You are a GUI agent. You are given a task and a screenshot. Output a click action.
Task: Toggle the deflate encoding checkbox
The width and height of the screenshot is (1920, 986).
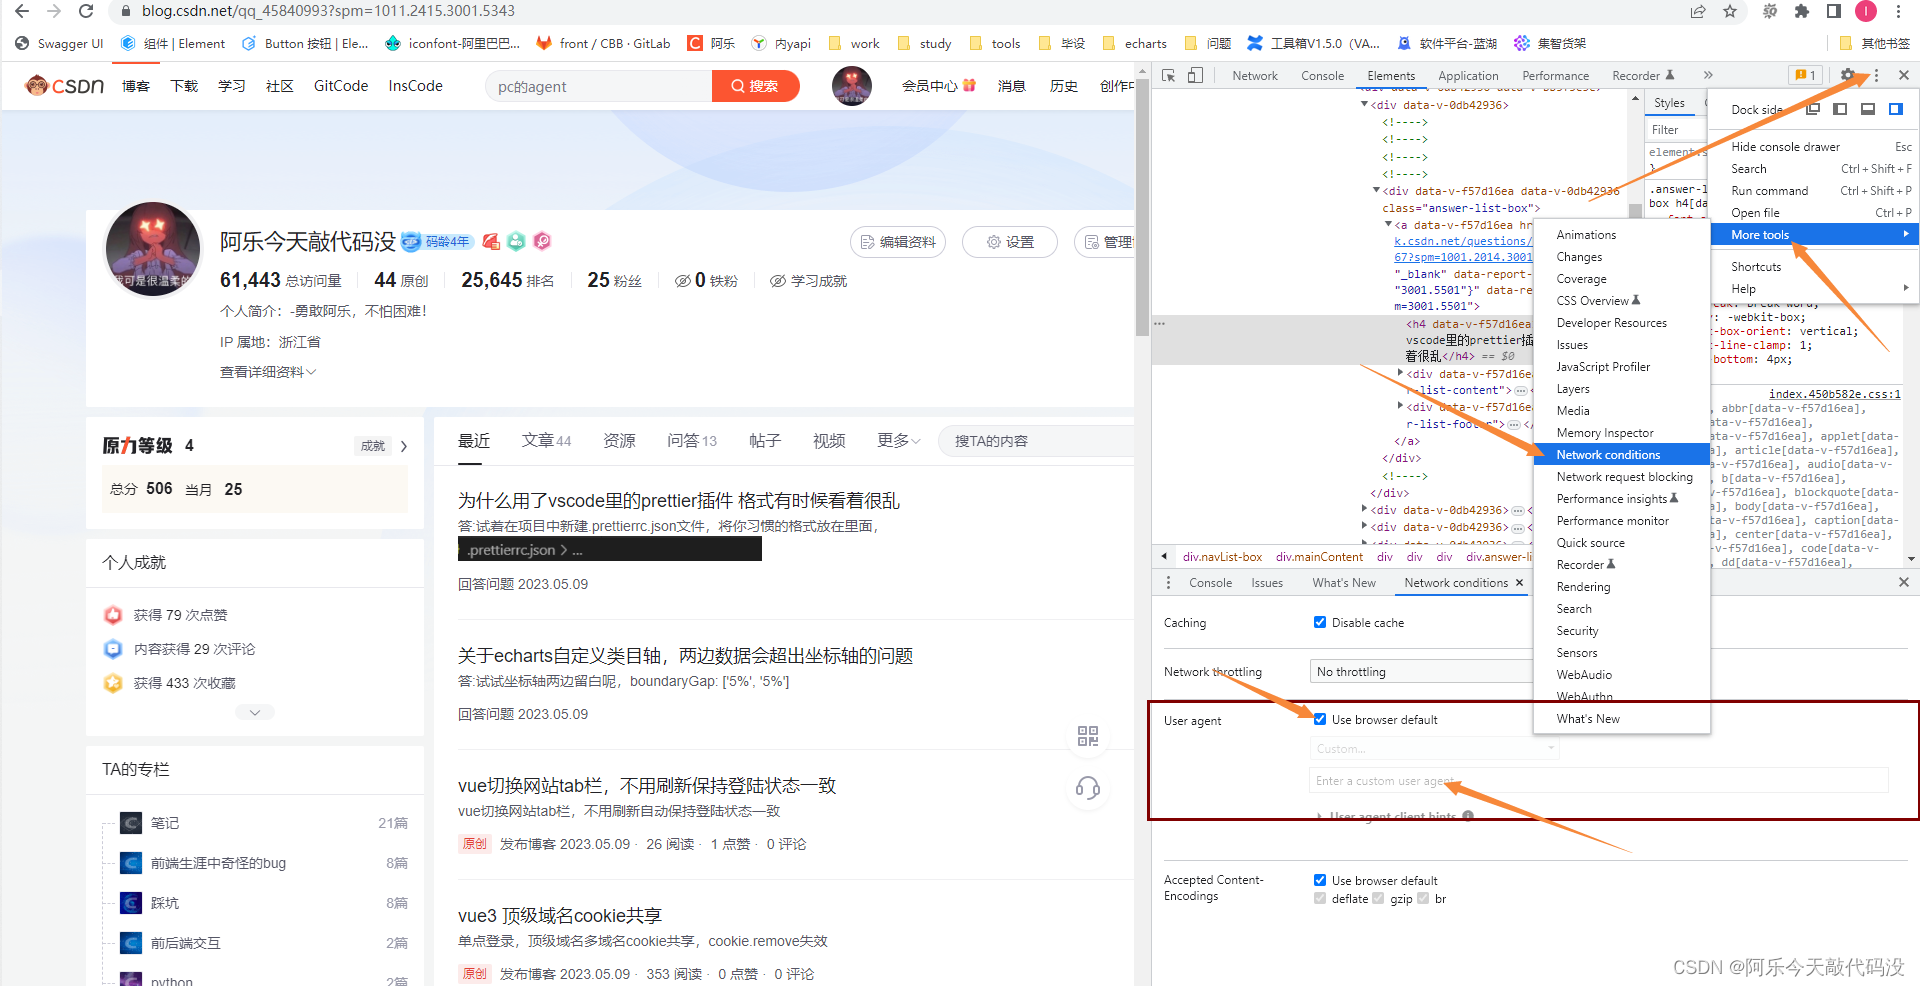click(1320, 898)
